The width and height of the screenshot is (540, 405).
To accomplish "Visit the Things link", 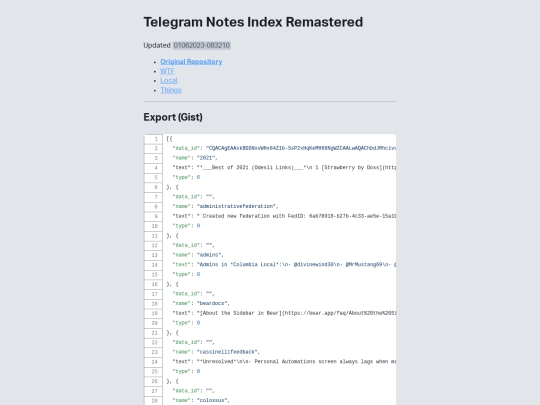I will [171, 90].
